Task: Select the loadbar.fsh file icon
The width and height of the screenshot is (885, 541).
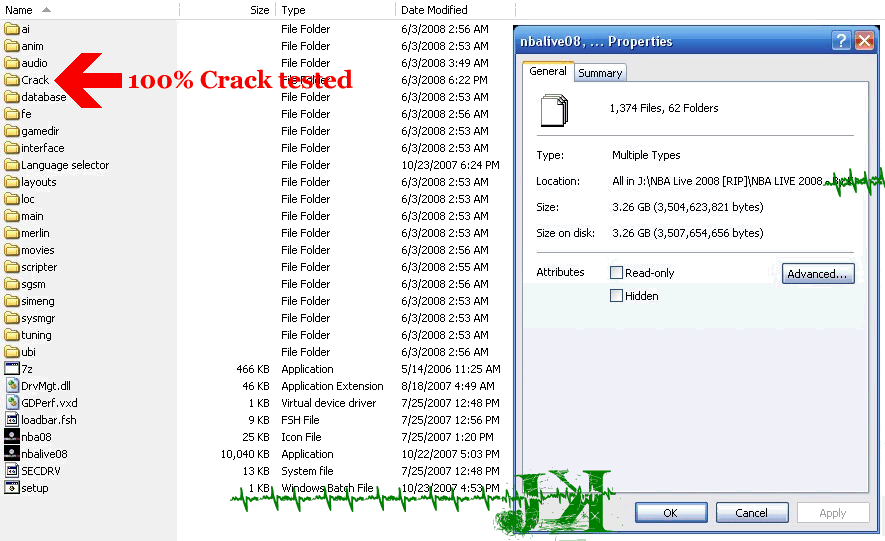Action: (12, 419)
